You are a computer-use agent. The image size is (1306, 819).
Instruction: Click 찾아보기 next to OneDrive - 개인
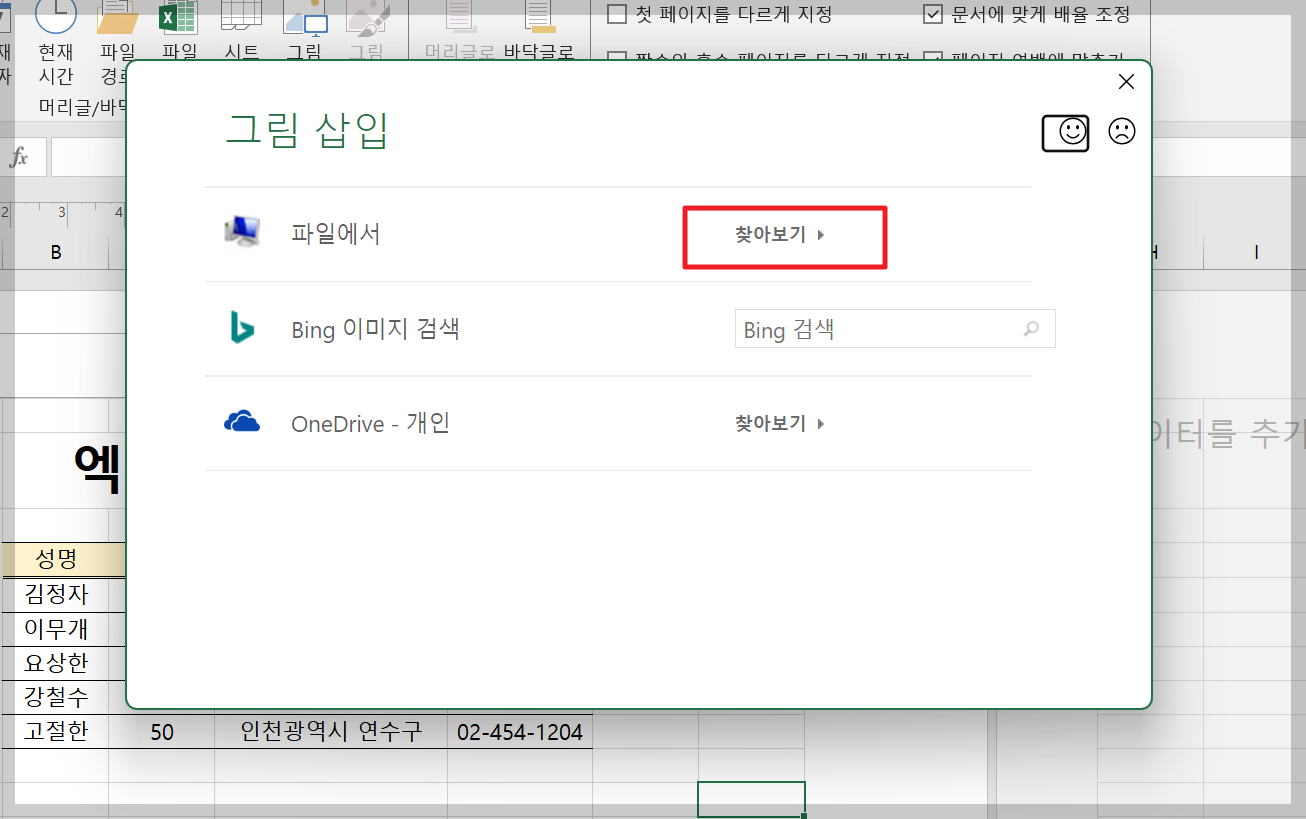(x=780, y=422)
